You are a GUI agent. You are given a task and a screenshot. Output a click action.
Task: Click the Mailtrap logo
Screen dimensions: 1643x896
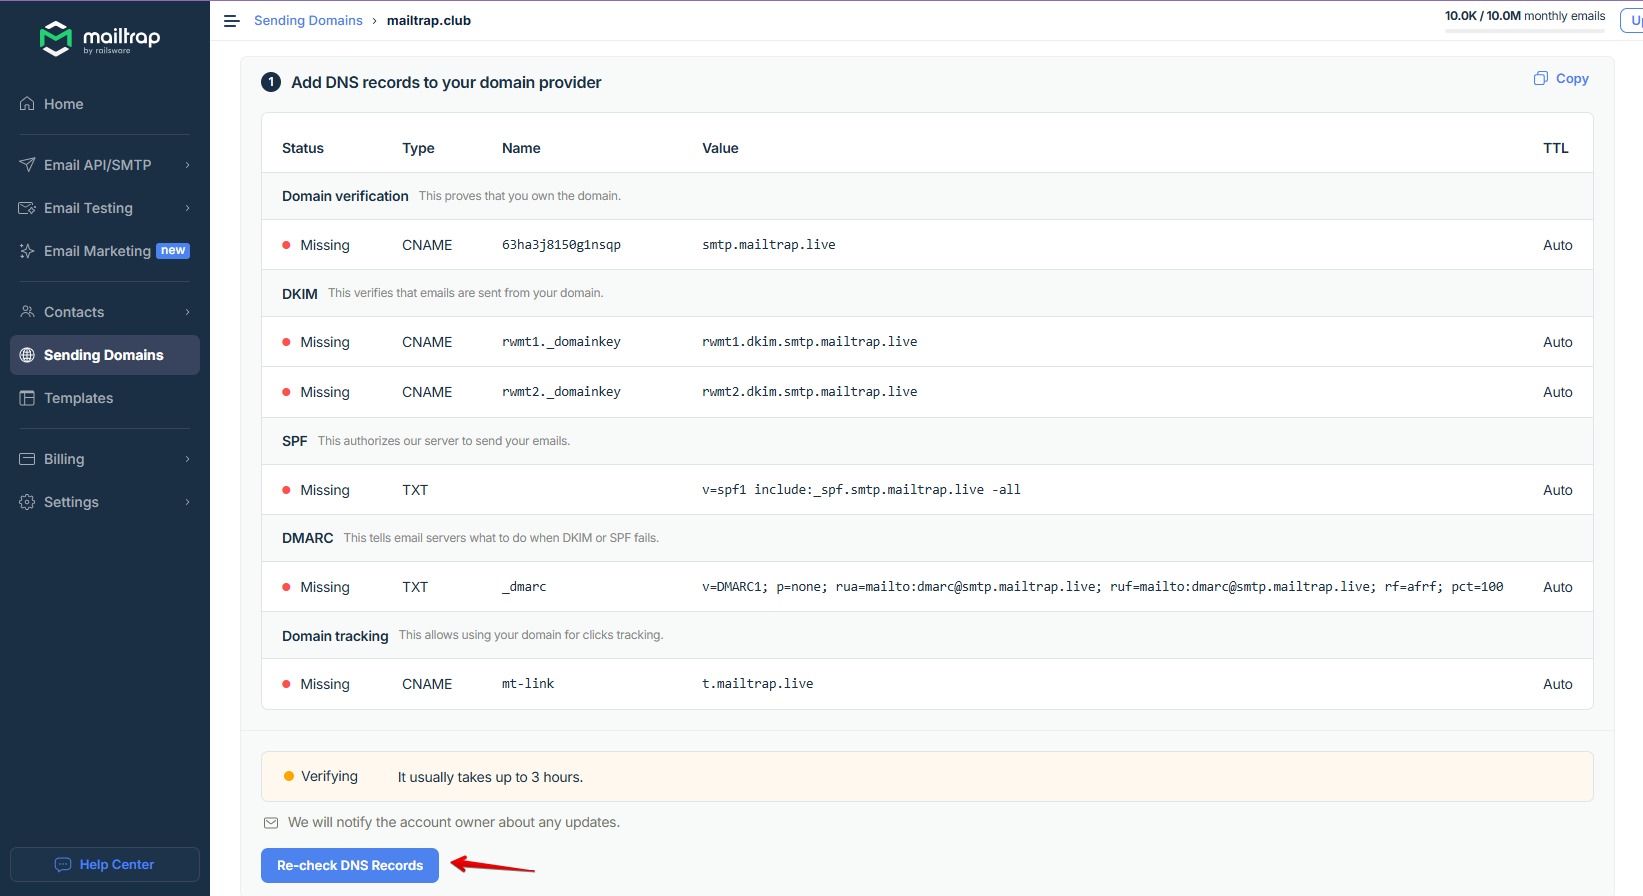100,39
